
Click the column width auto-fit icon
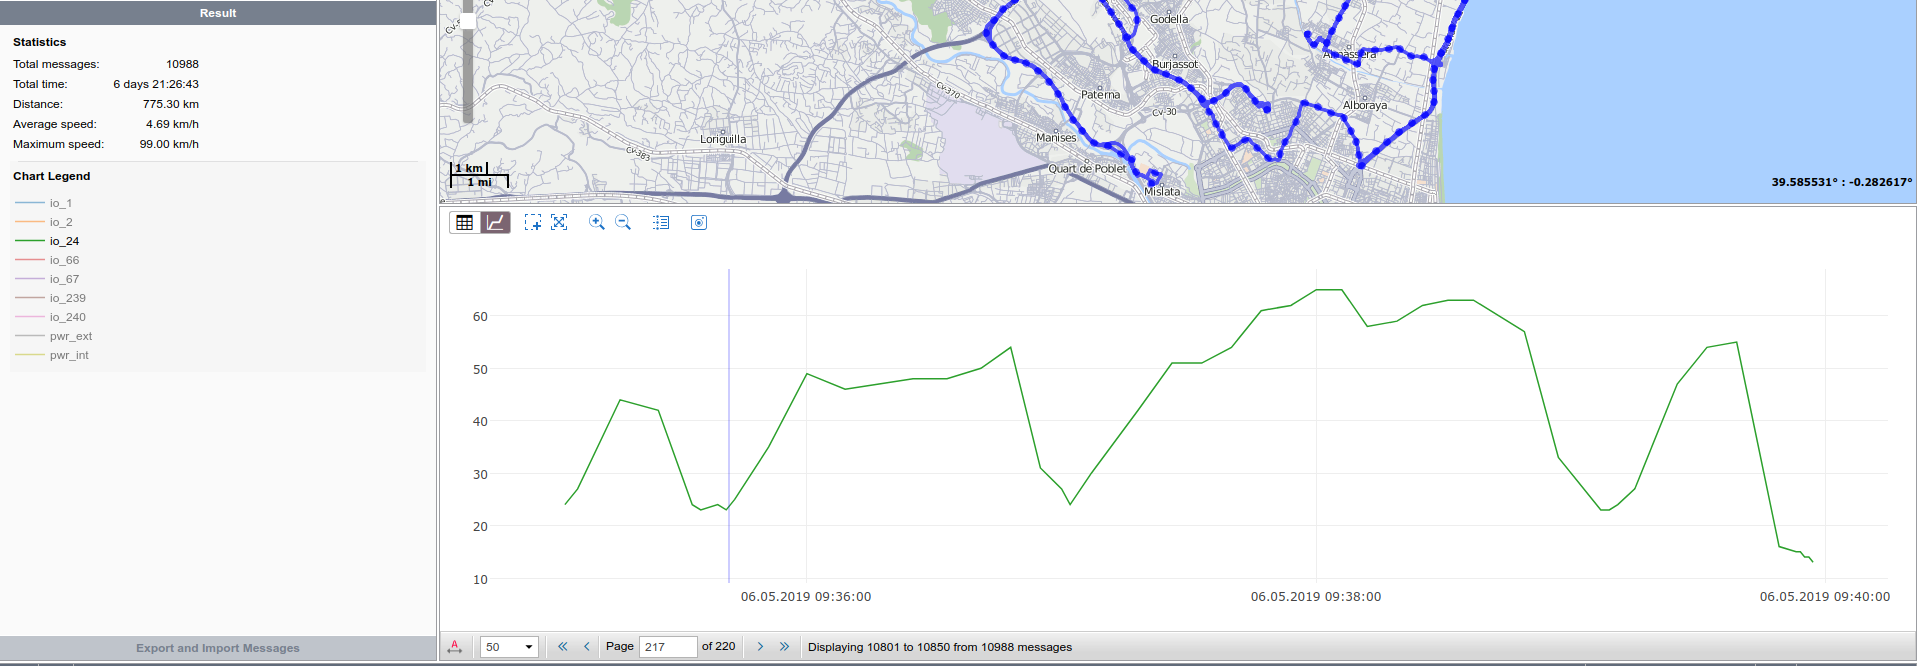coord(455,647)
